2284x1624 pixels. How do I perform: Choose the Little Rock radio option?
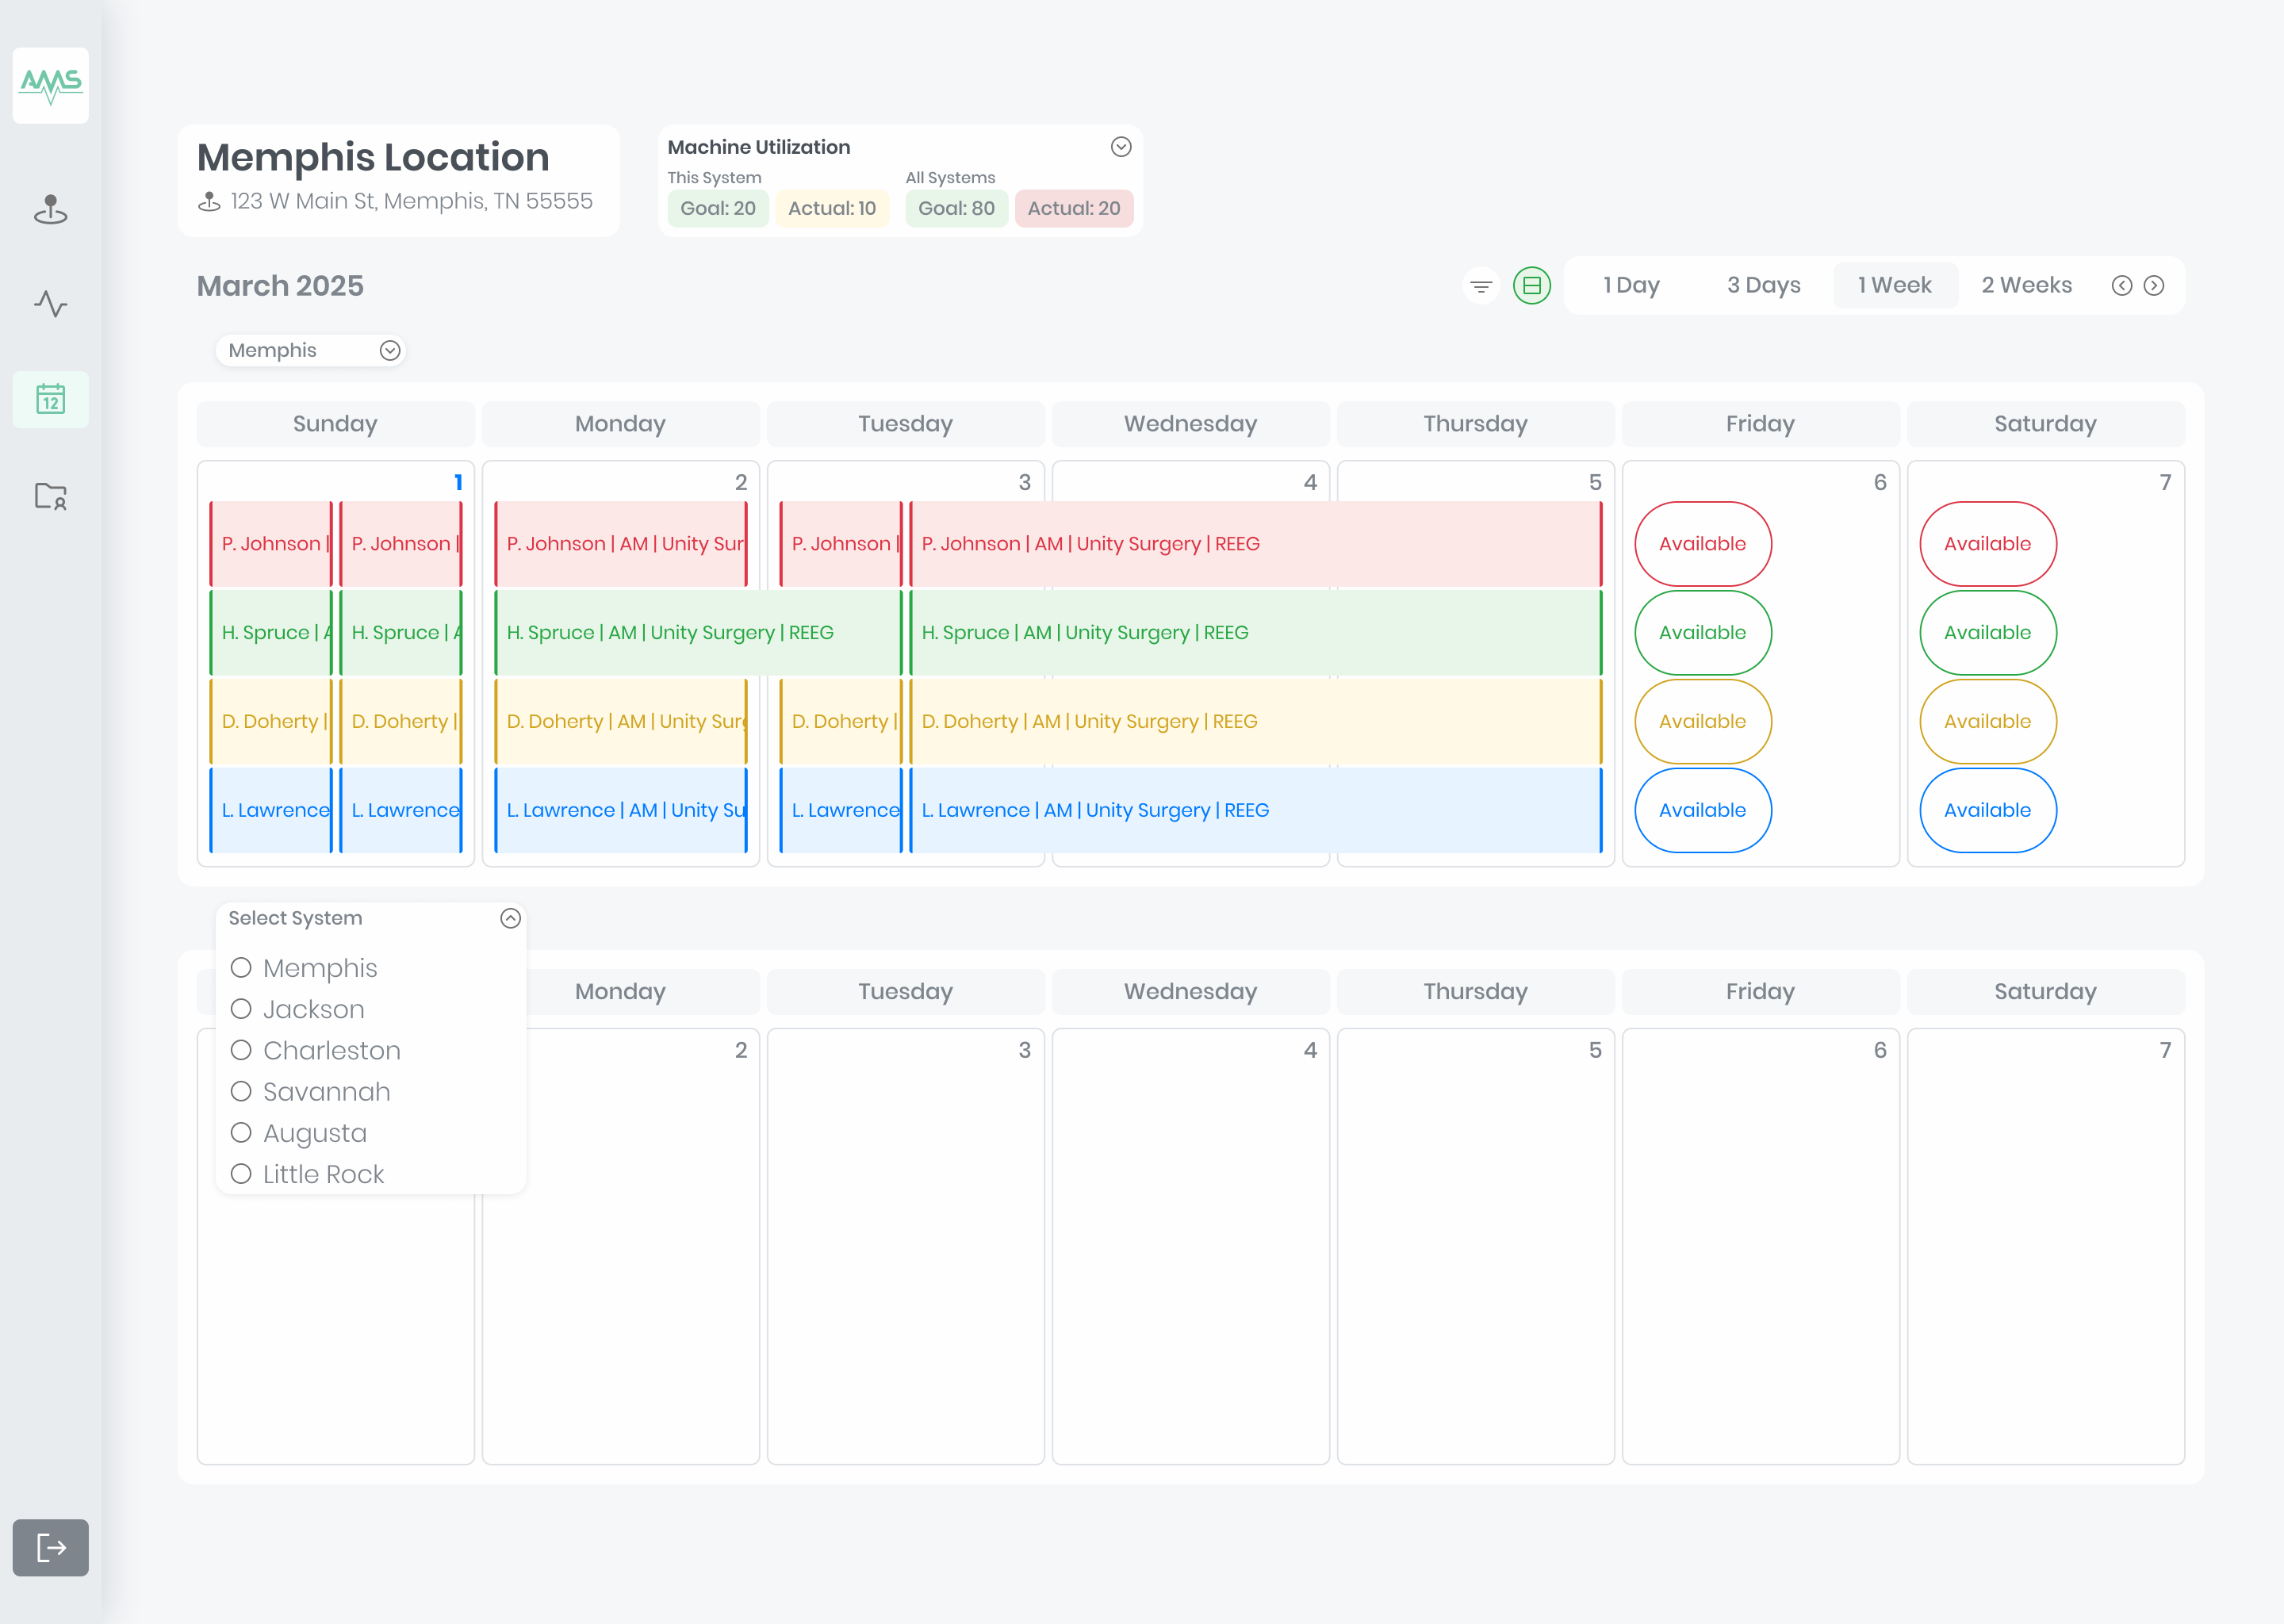tap(241, 1174)
